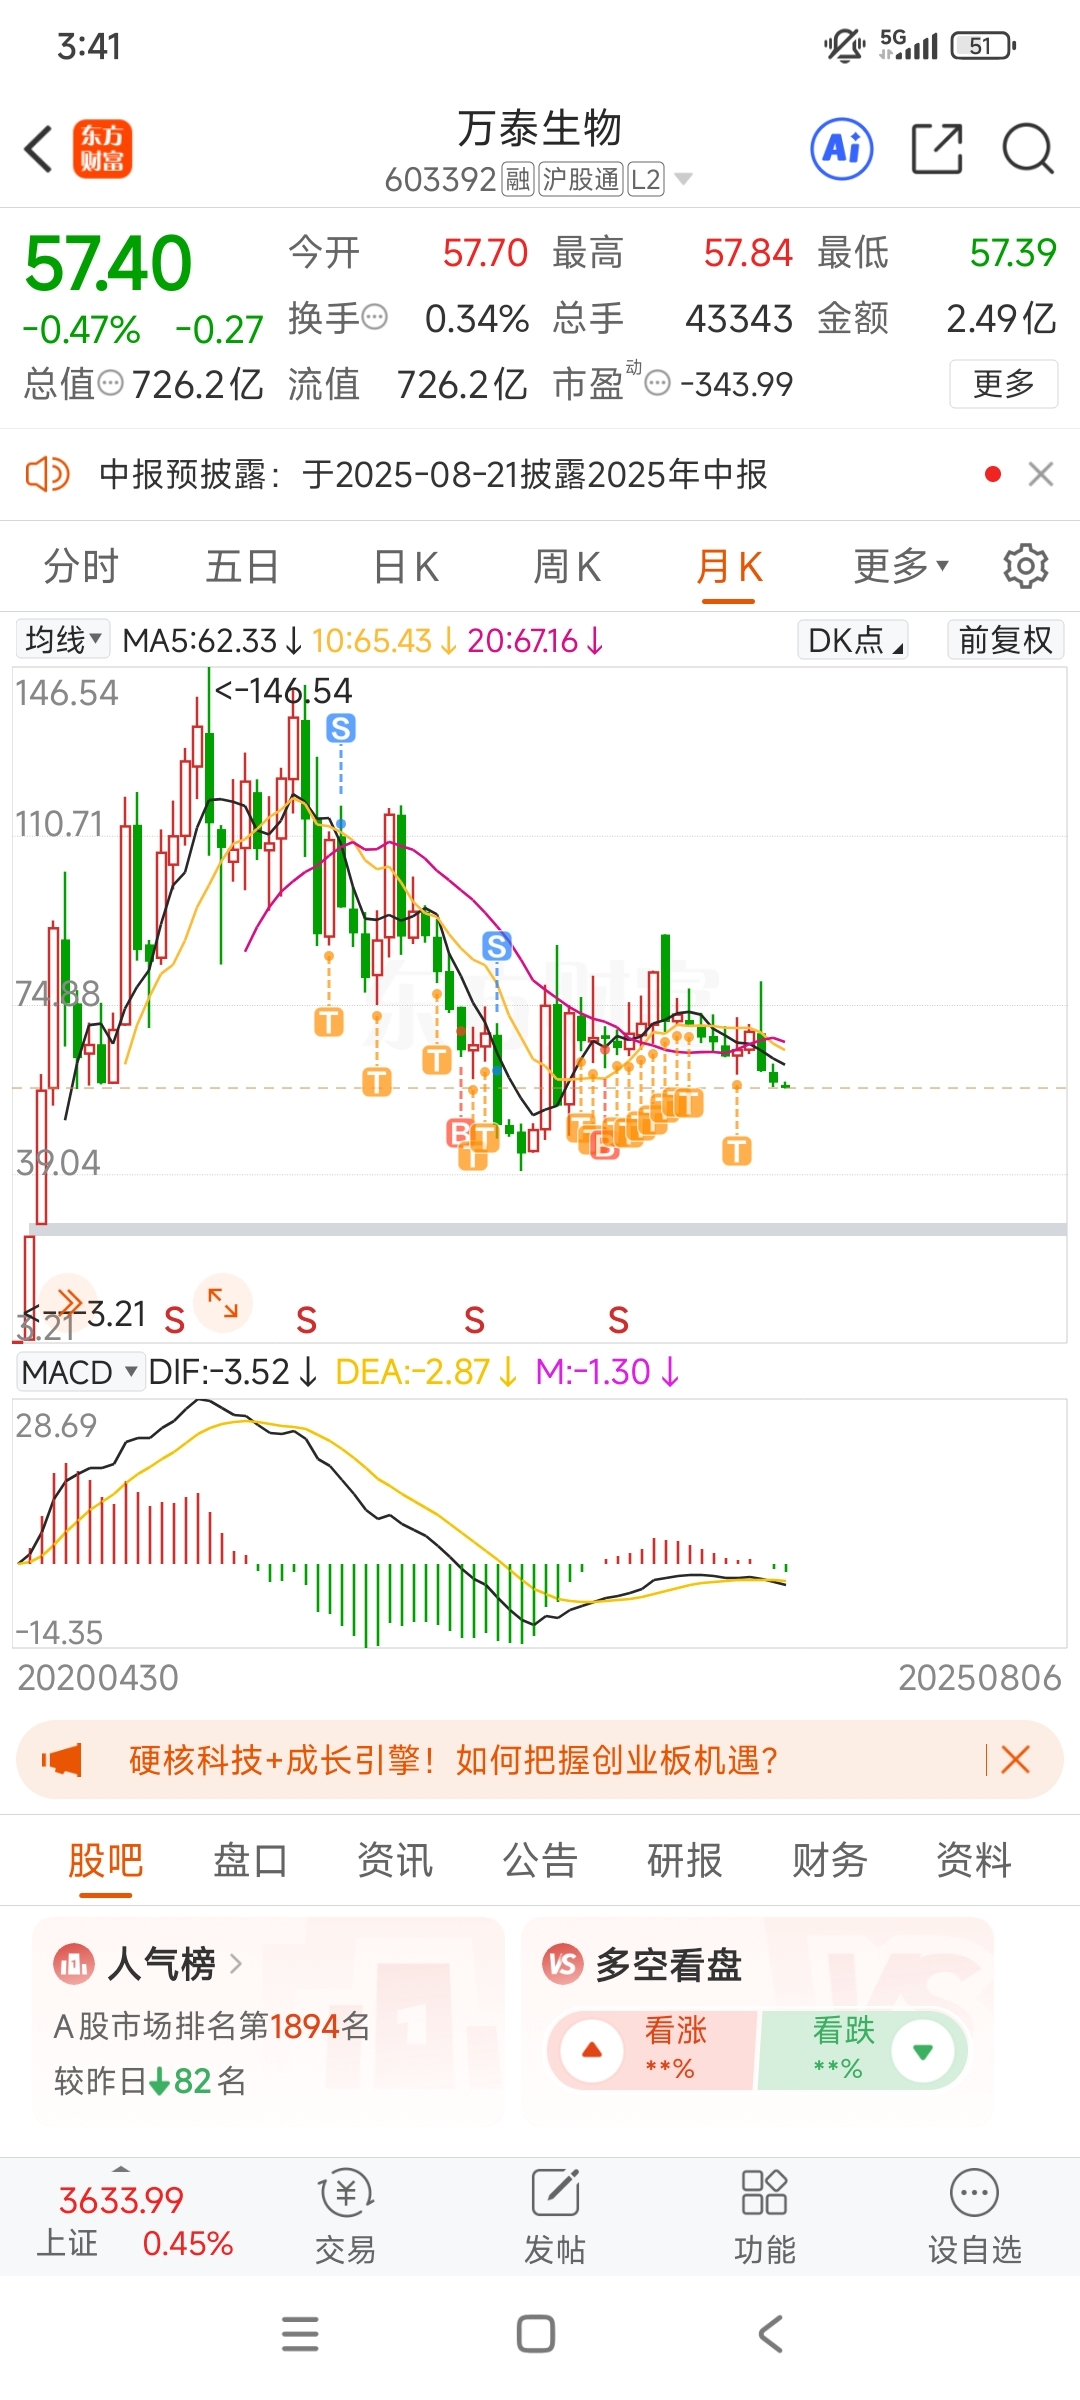
Task: Tap the share export icon
Action: [937, 149]
